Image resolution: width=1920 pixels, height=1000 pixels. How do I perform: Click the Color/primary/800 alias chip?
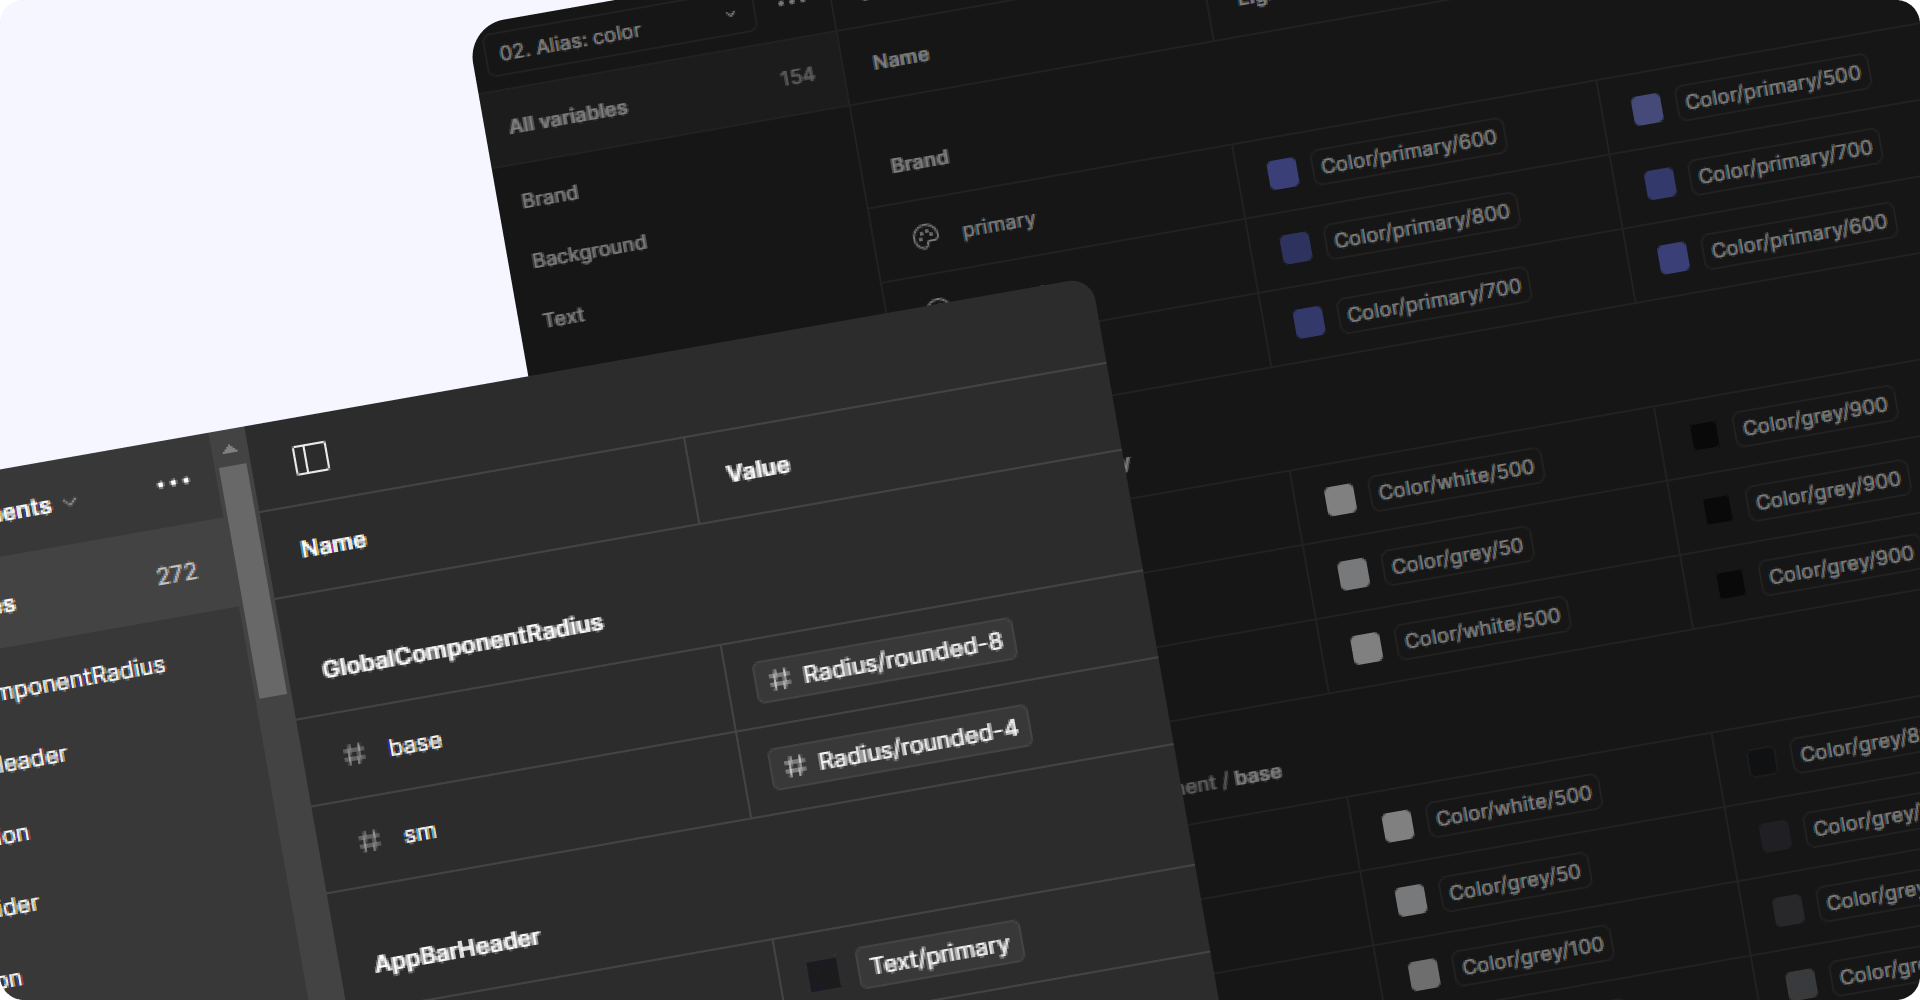click(x=1422, y=225)
